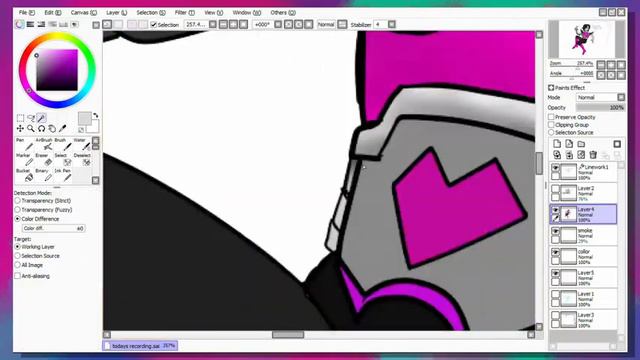Viewport: 640px width, 360px height.
Task: Undo the last action in toolbar
Action: point(107,24)
